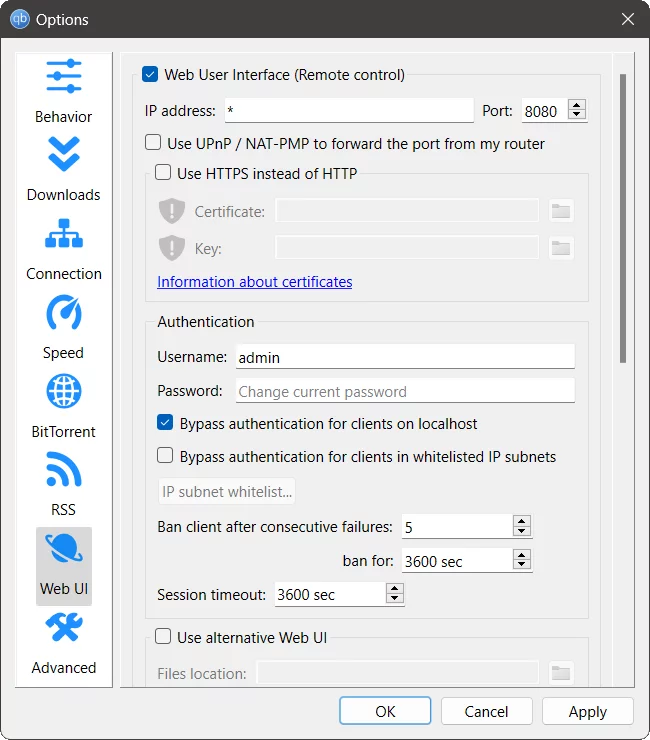Viewport: 650px width, 740px height.
Task: Click the IP address input field
Action: point(349,110)
